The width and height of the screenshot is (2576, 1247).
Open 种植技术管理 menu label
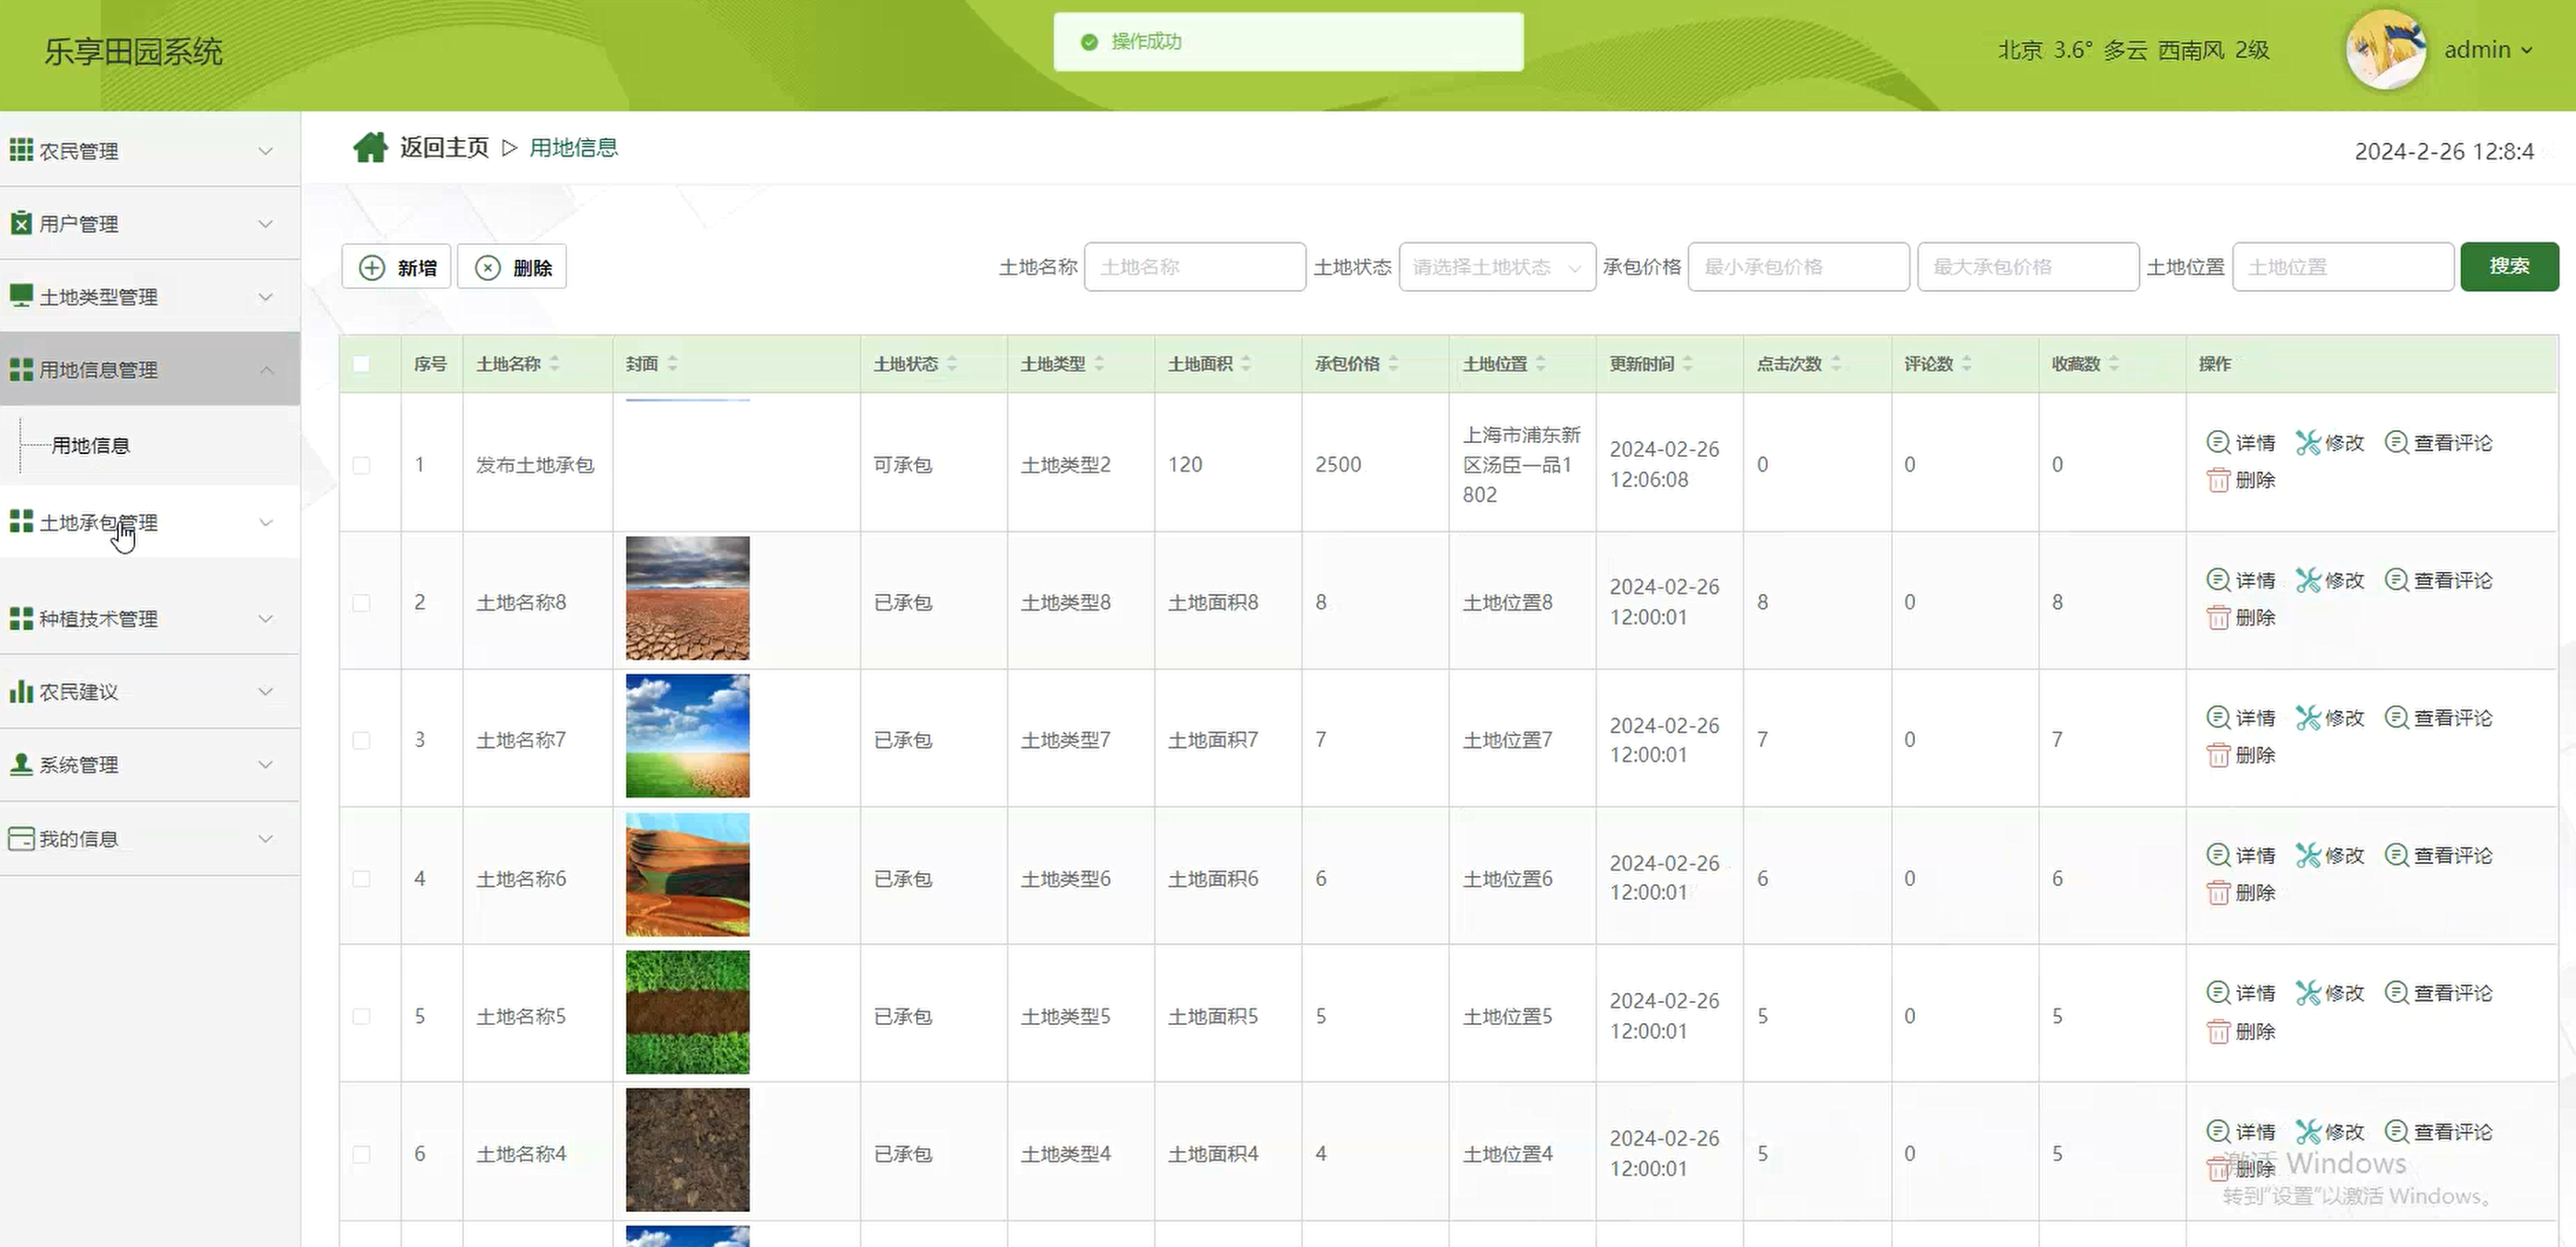click(x=98, y=619)
